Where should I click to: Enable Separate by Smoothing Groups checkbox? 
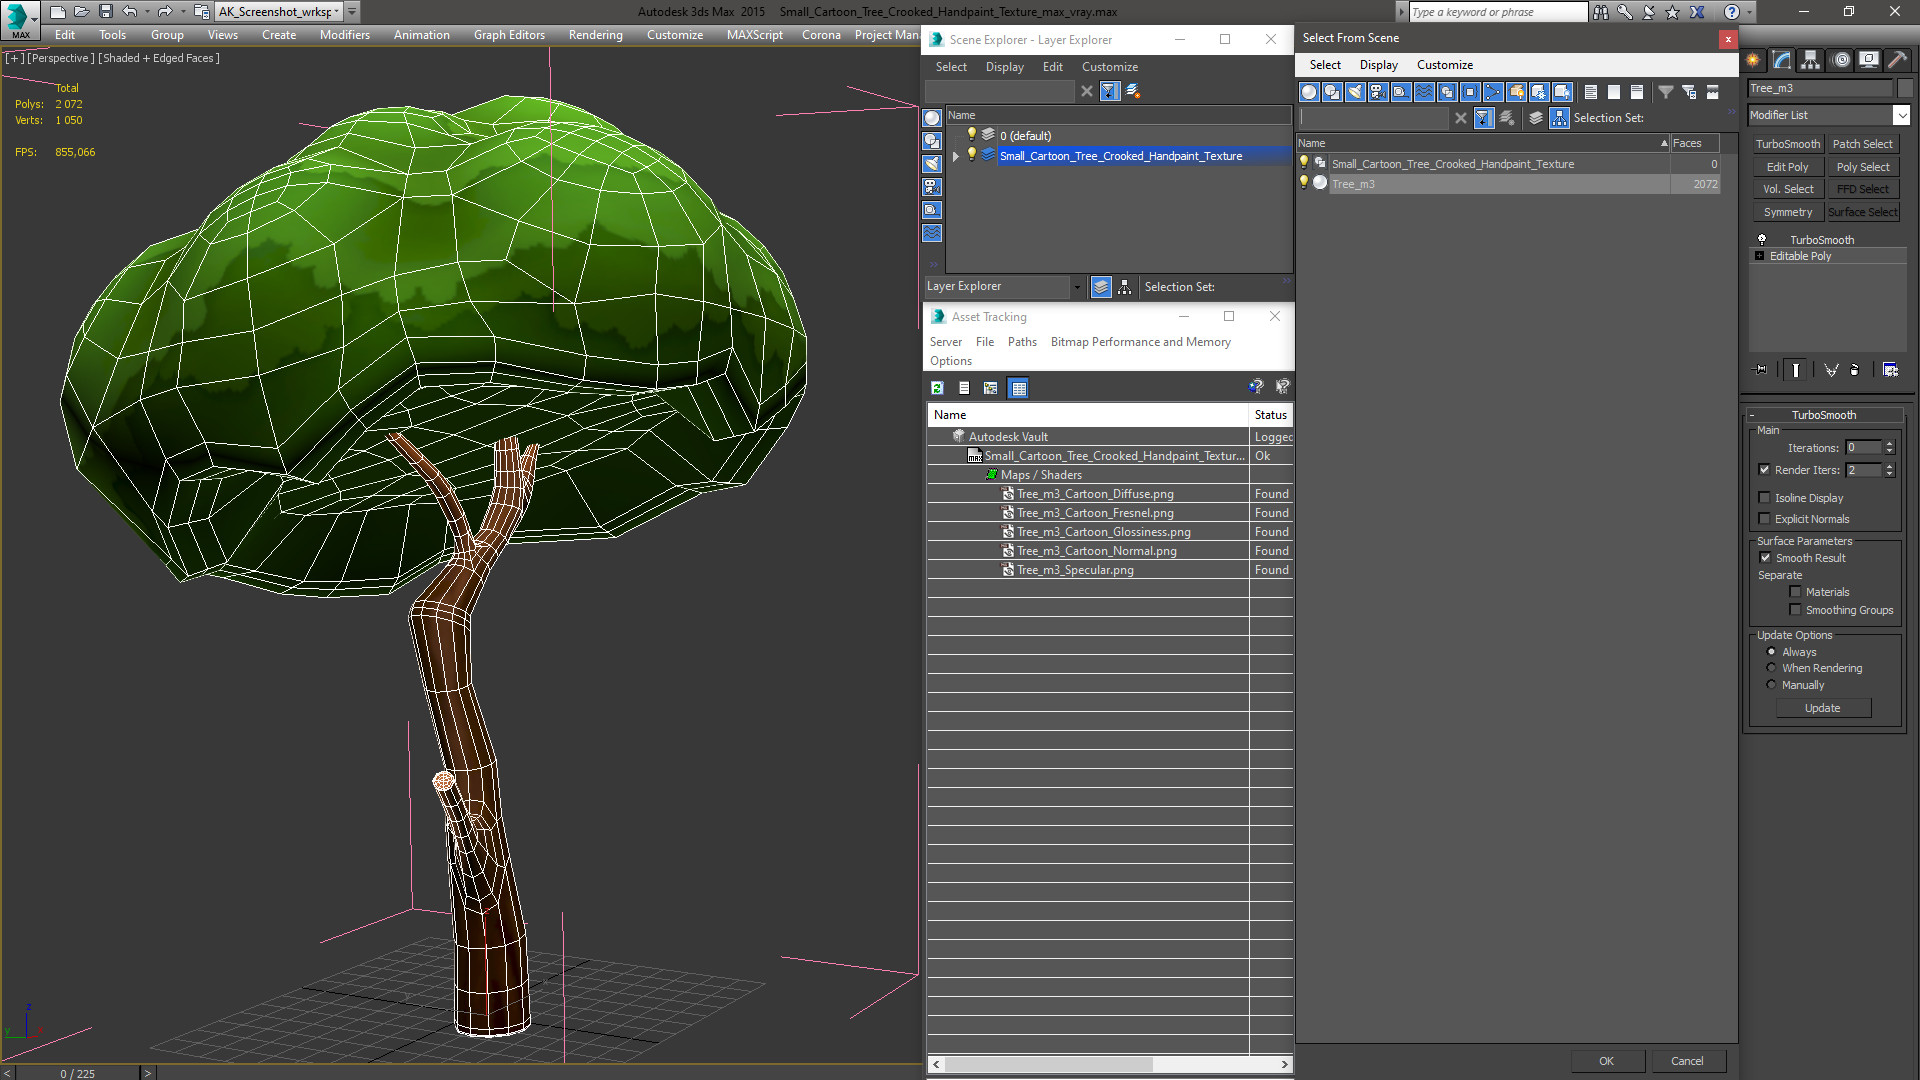1795,610
